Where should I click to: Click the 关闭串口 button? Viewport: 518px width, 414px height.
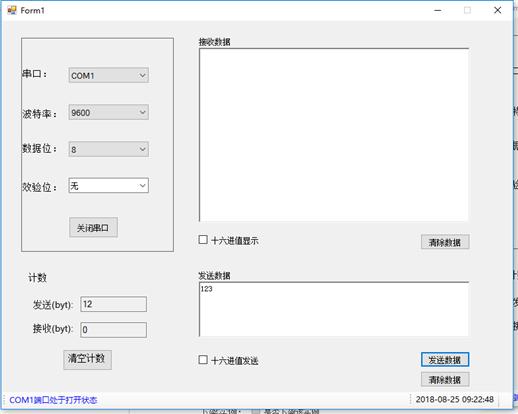93,228
